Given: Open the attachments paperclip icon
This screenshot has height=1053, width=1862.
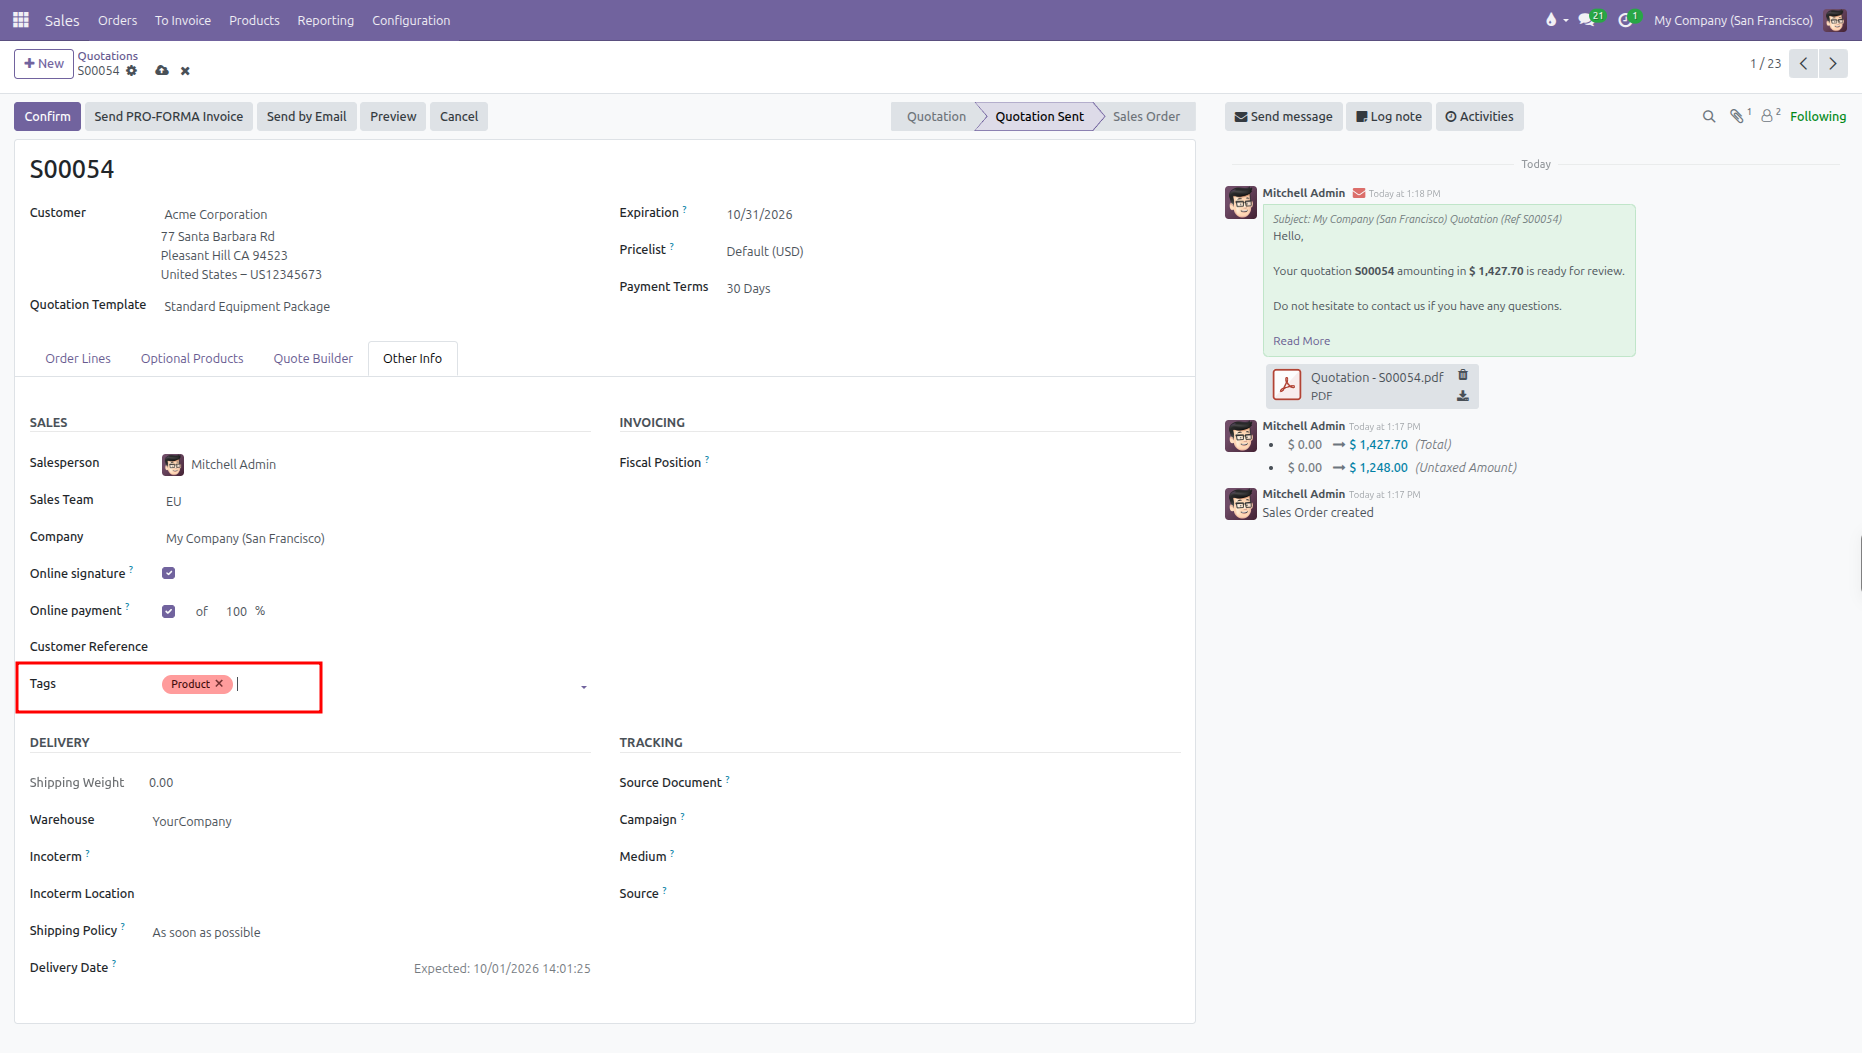Looking at the screenshot, I should click(1739, 116).
